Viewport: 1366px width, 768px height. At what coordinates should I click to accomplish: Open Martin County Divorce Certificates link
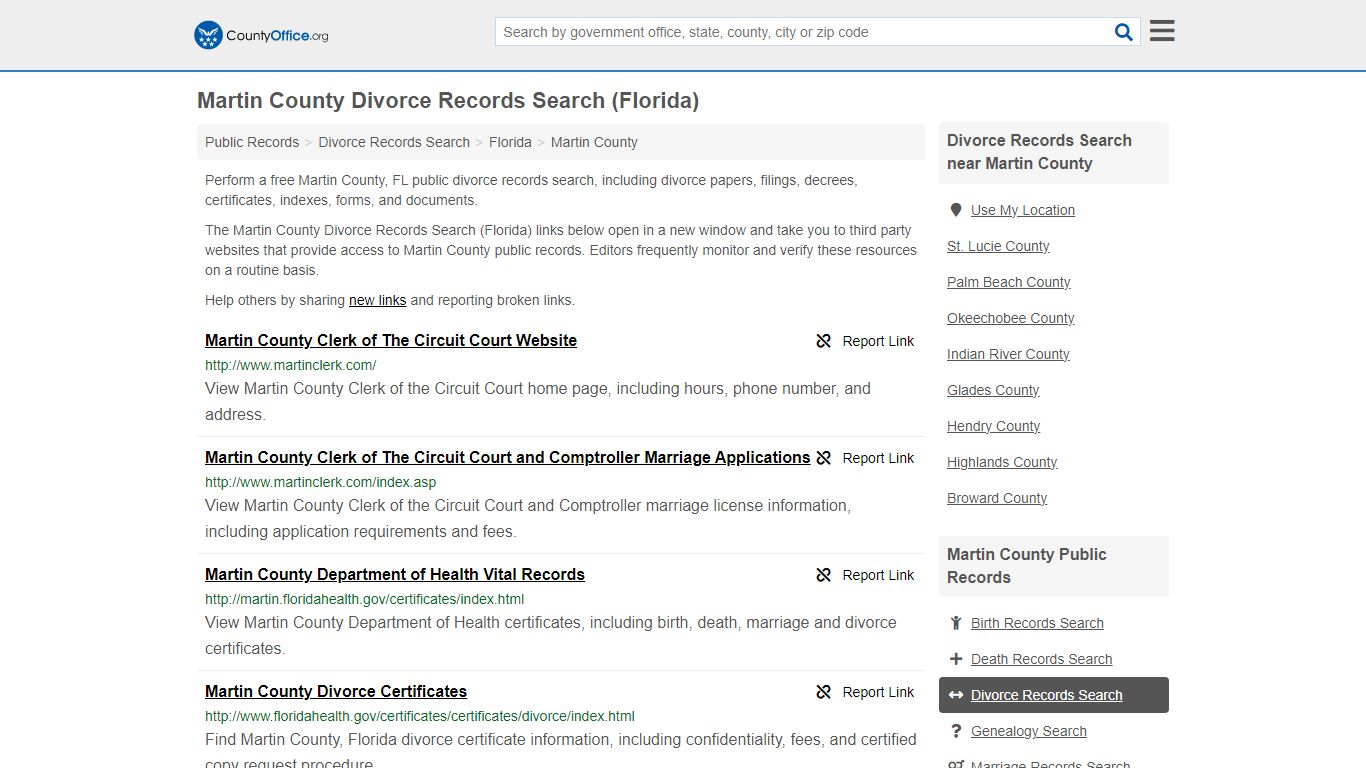click(x=336, y=691)
